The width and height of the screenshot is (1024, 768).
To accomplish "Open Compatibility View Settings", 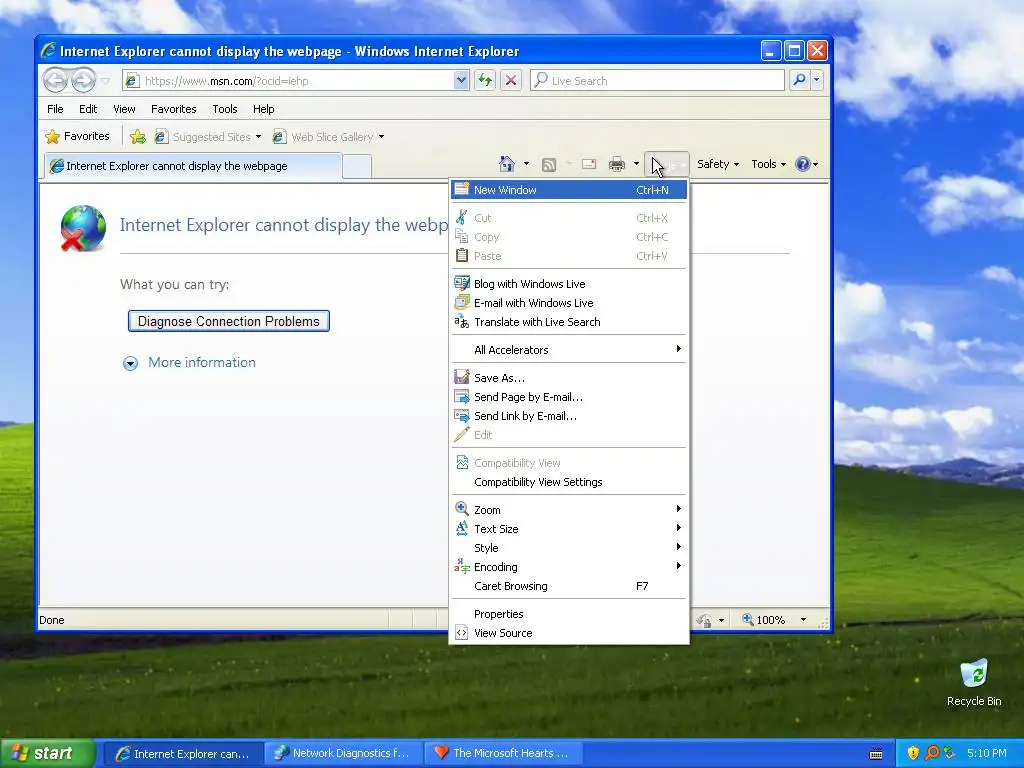I will point(569,482).
